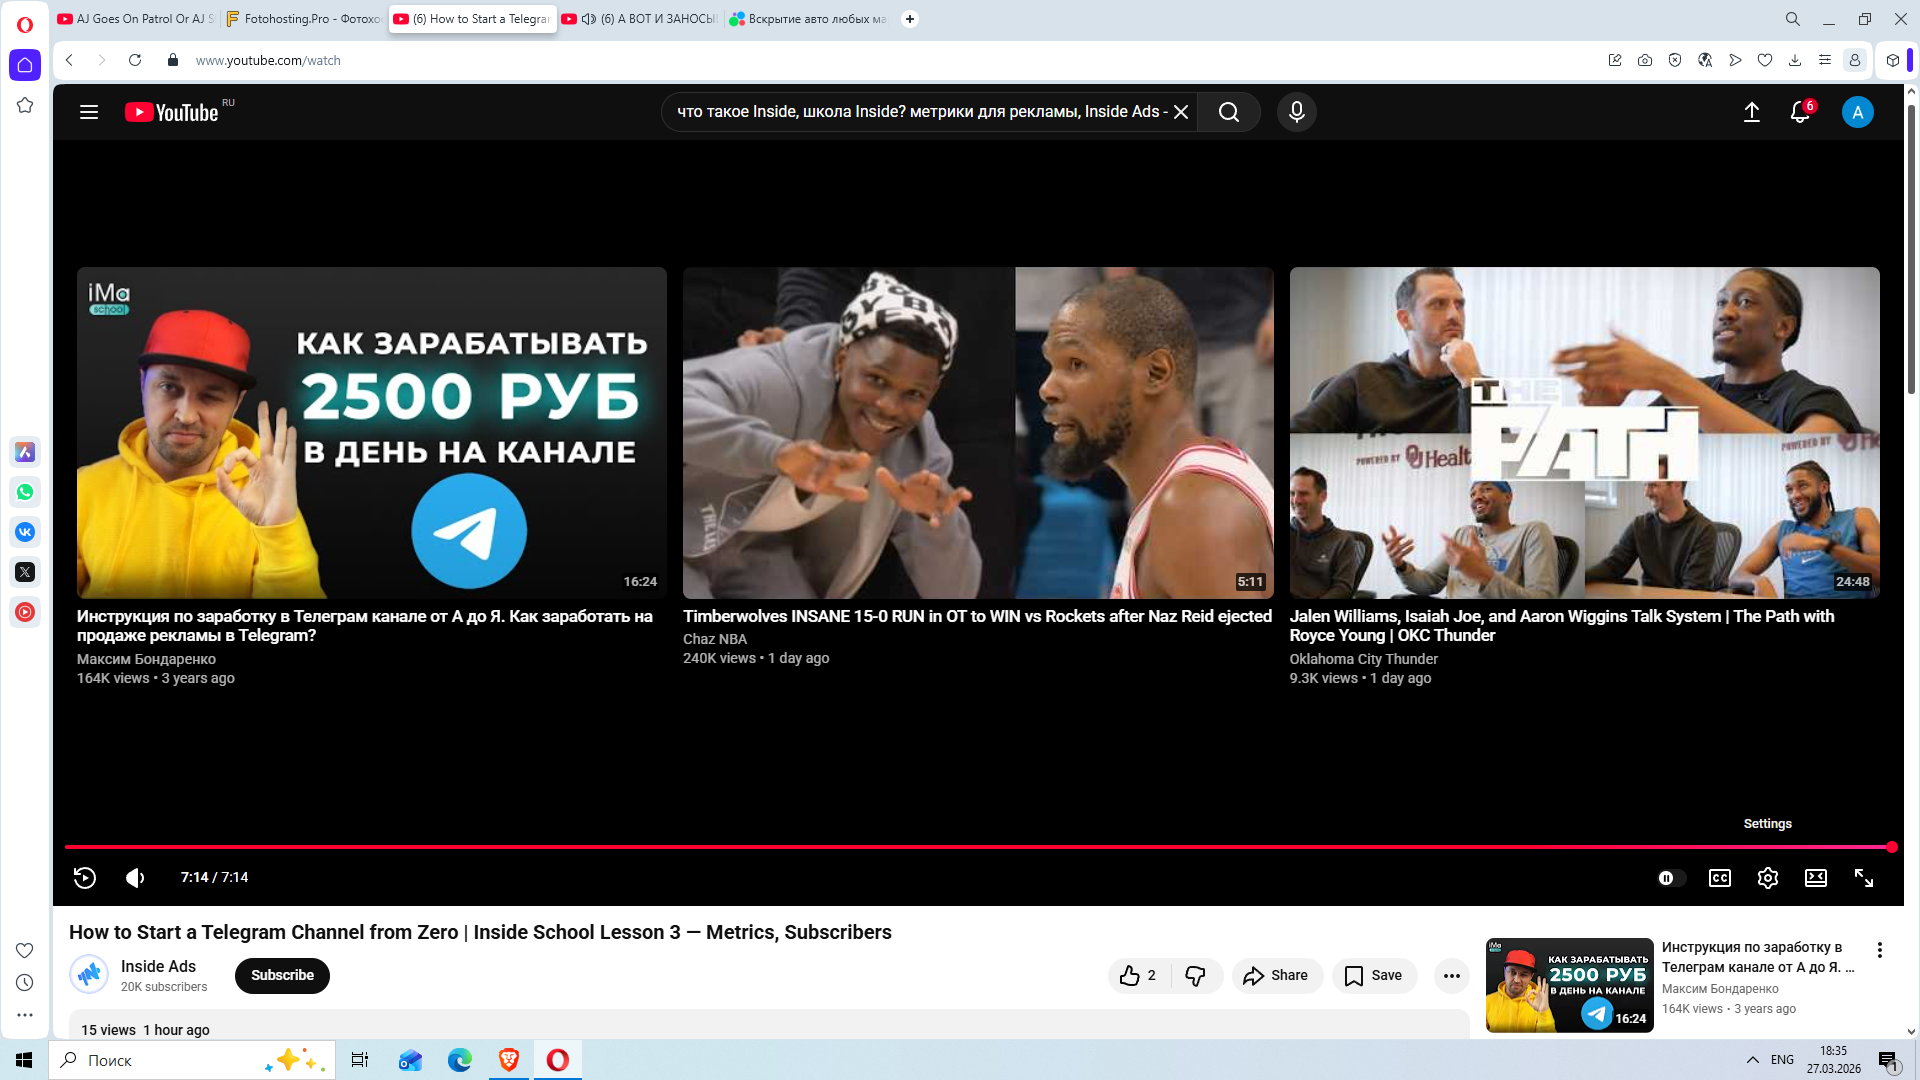Screen dimensions: 1920x1080
Task: Click the voice search microphone
Action: coord(1296,112)
